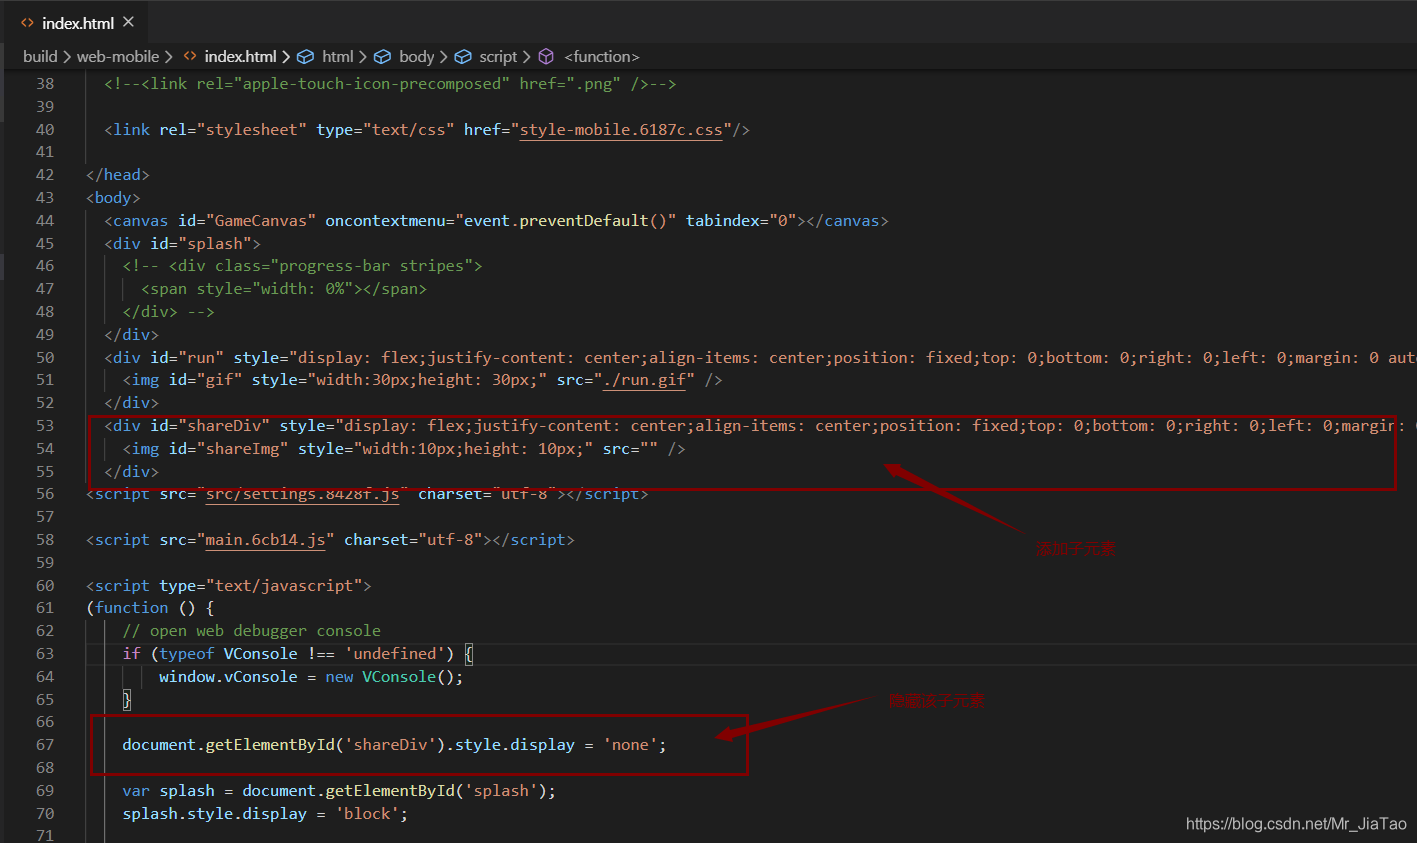Open the style-mobile.6187c.css link

pyautogui.click(x=621, y=130)
